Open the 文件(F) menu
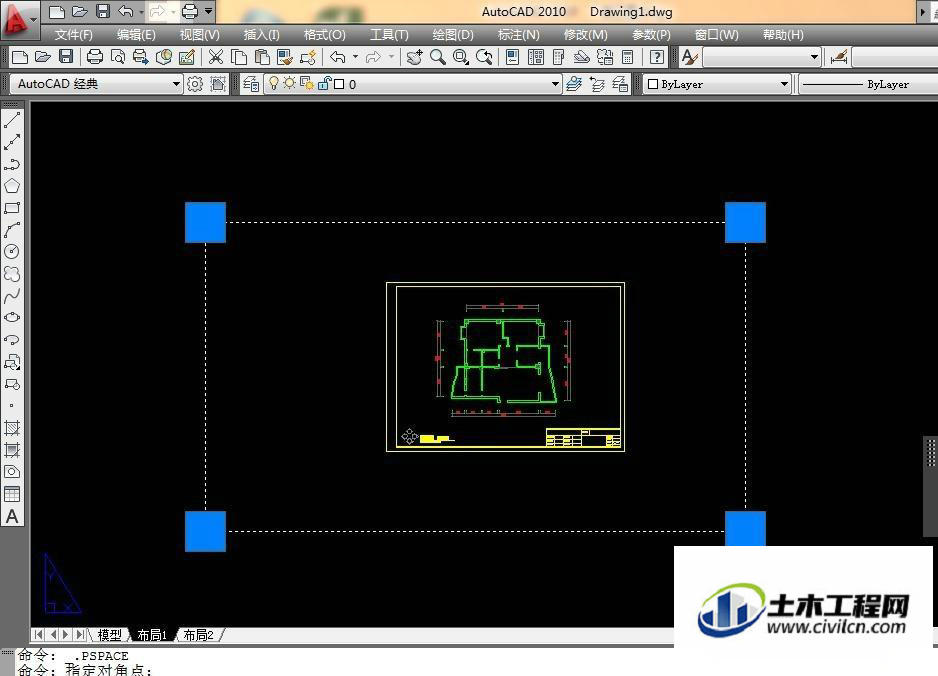This screenshot has width=938, height=676. [74, 35]
